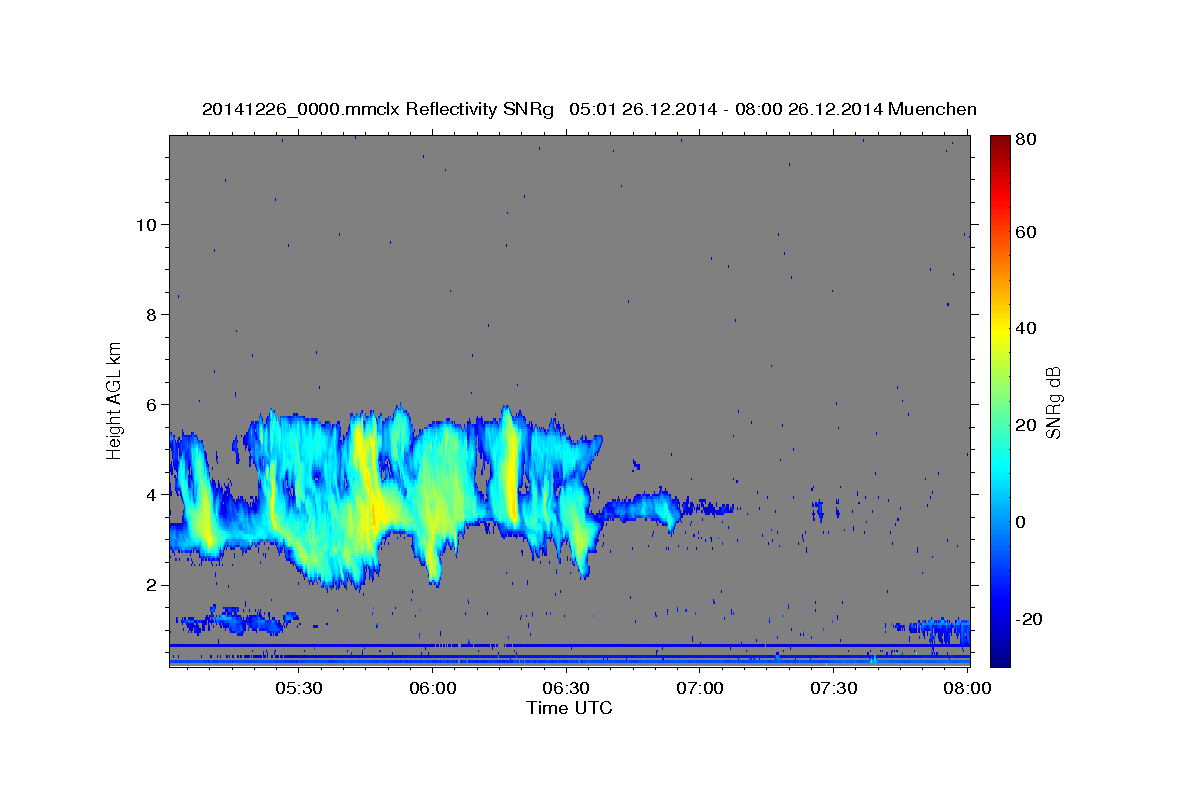
Task: Click the height tick label 6
Action: point(152,404)
